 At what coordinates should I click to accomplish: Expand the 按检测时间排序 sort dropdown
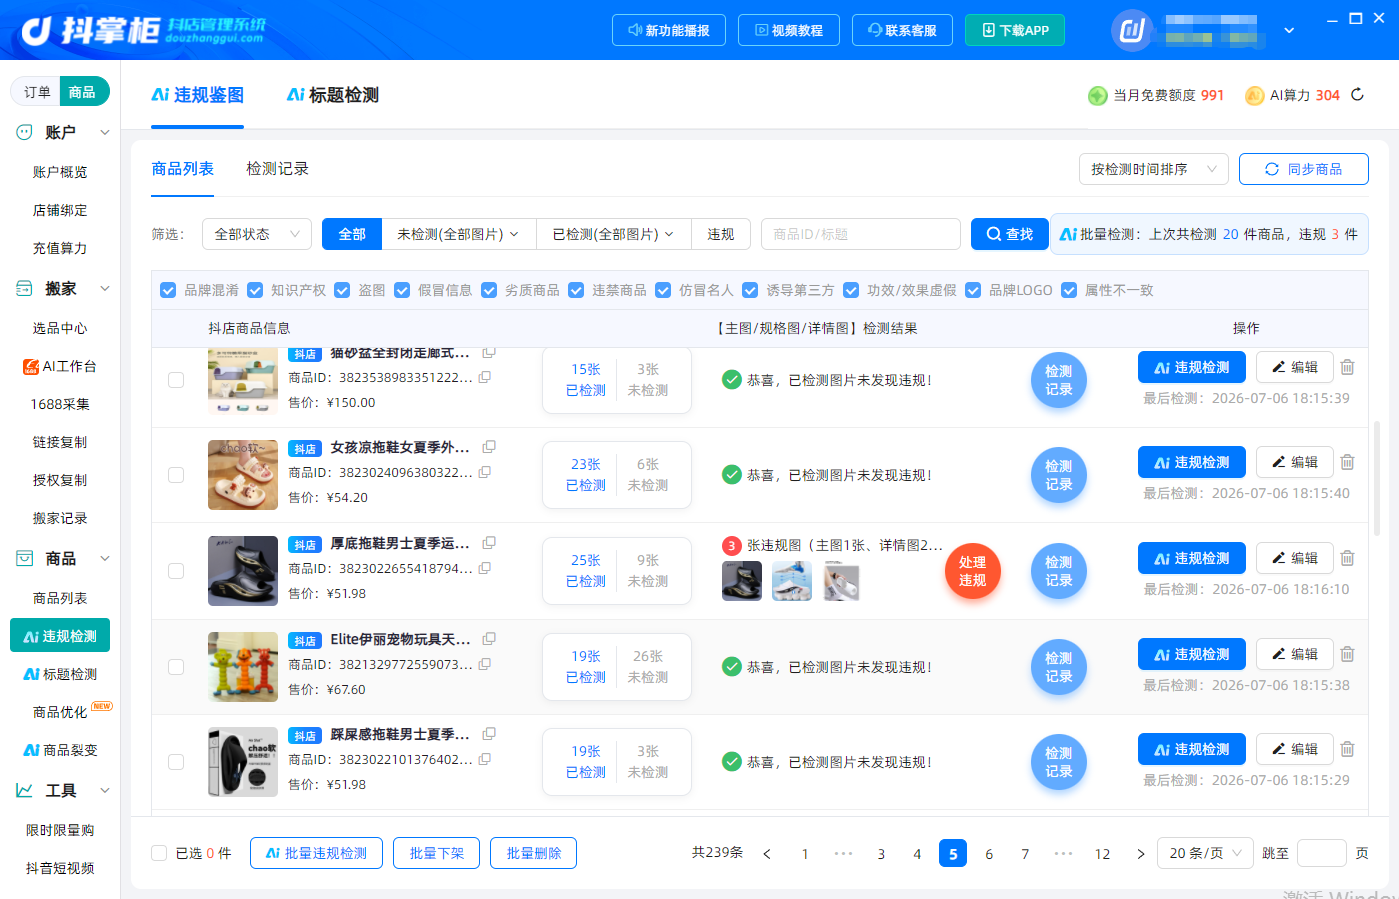point(1153,169)
